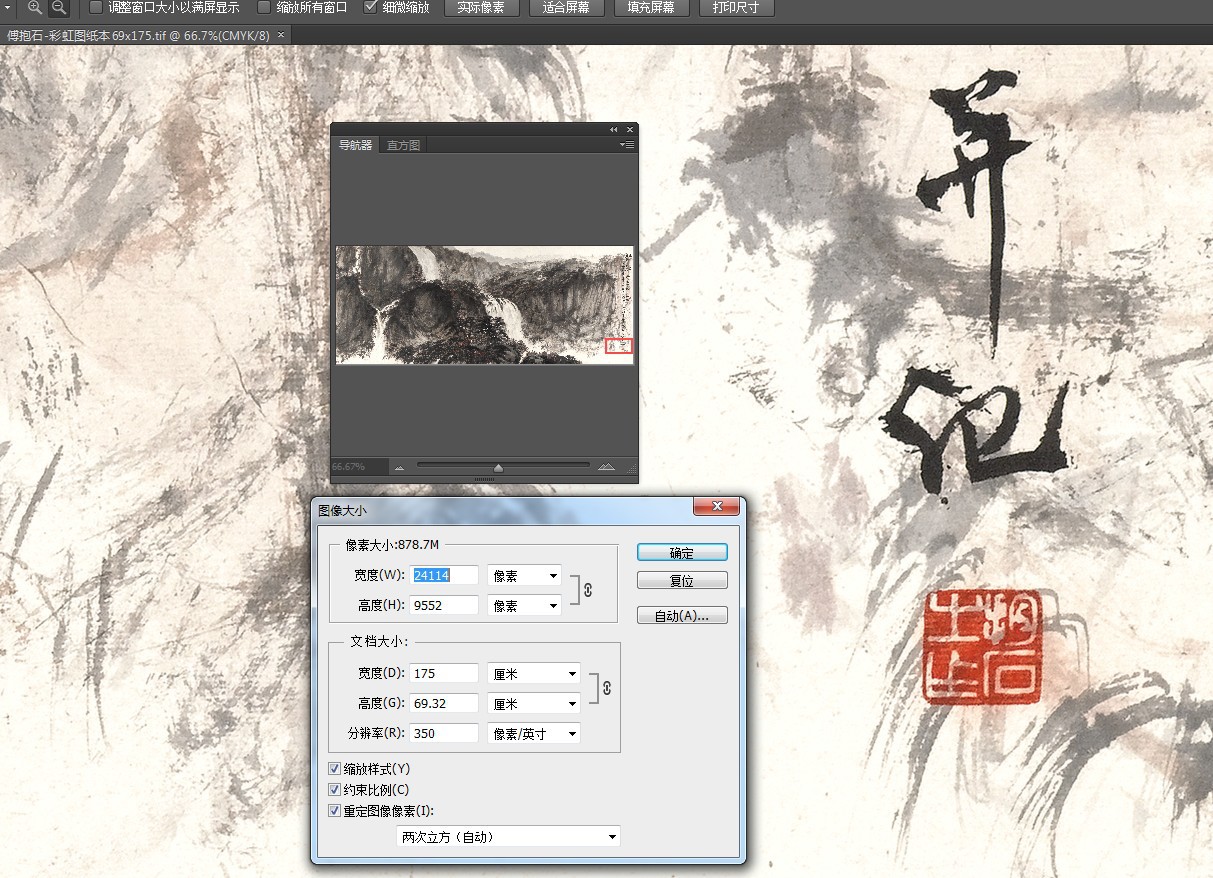Open the document width 厘米 unit dropdown
This screenshot has width=1213, height=878.
tap(534, 673)
